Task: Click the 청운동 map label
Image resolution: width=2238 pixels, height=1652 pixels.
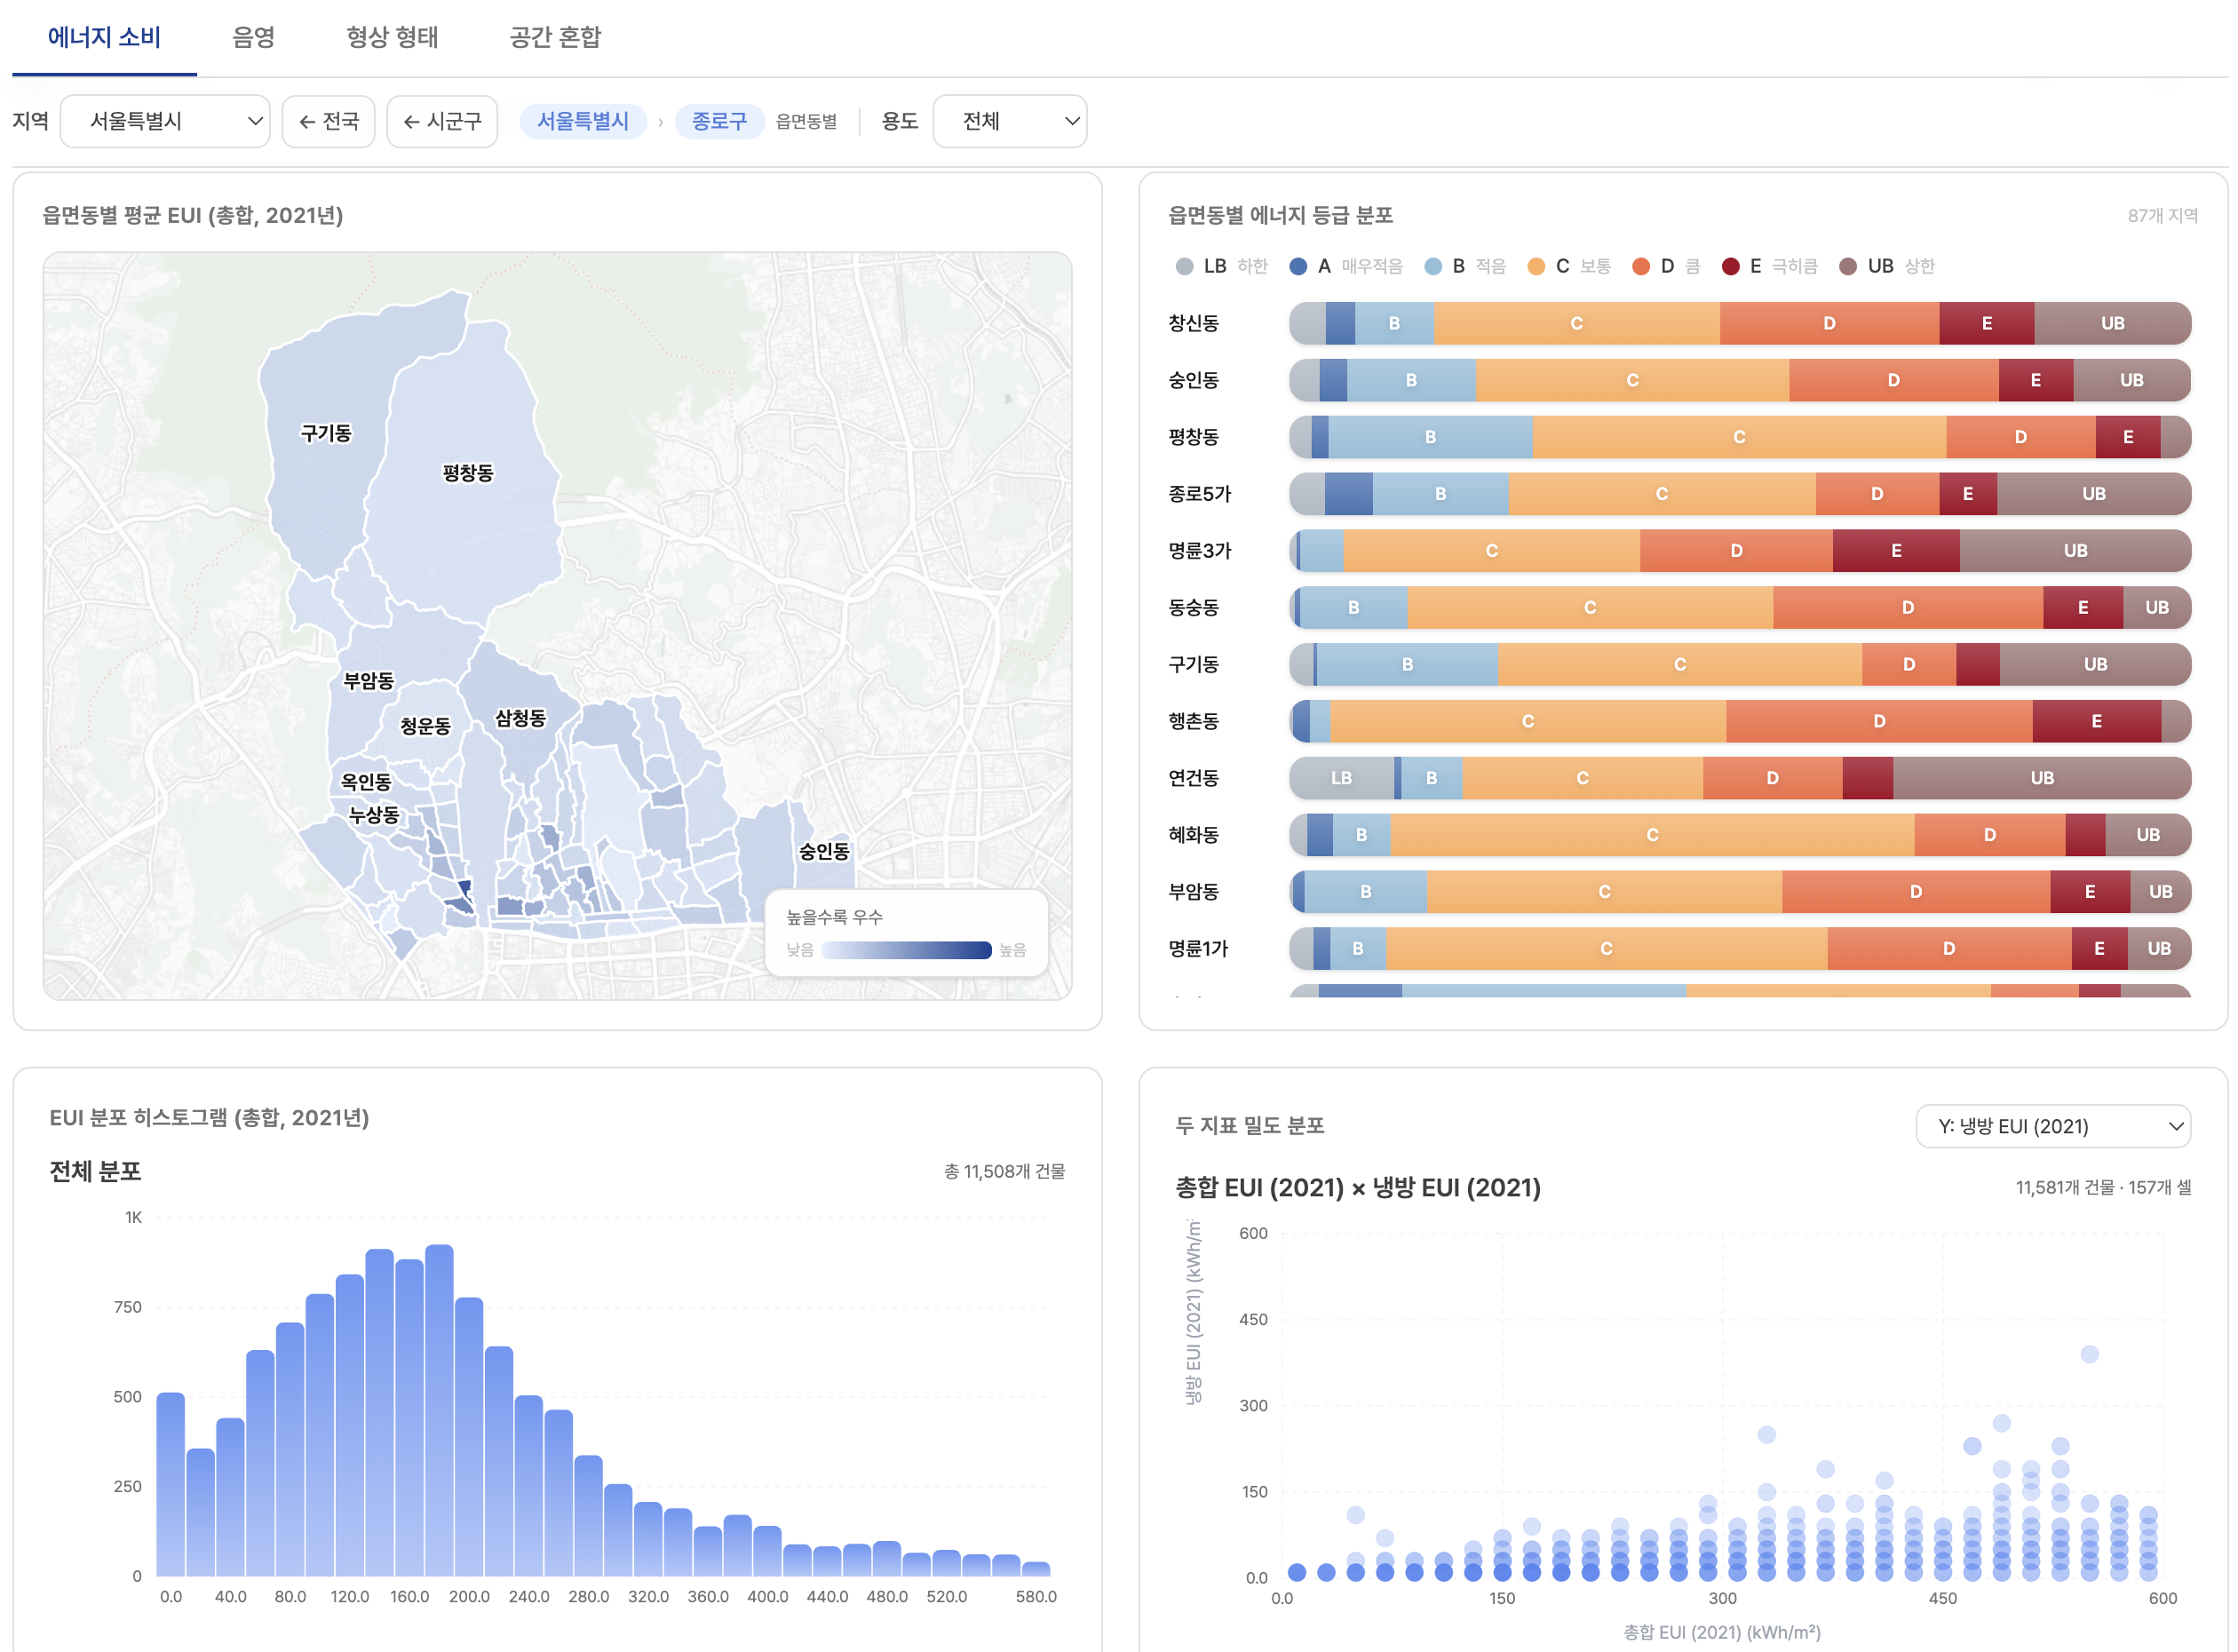Action: click(x=426, y=727)
